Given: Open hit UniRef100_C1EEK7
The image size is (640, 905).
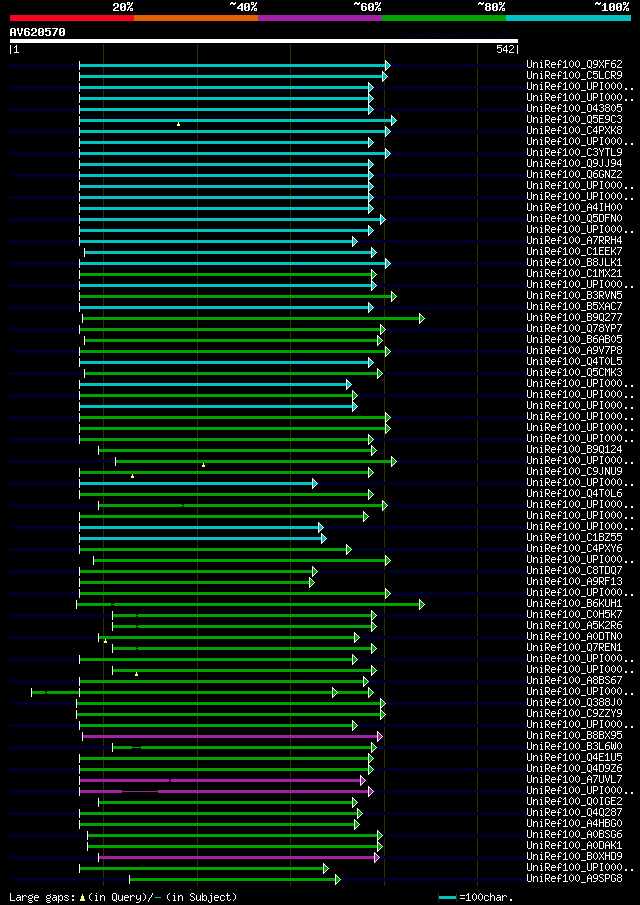Looking at the screenshot, I should click(x=574, y=251).
